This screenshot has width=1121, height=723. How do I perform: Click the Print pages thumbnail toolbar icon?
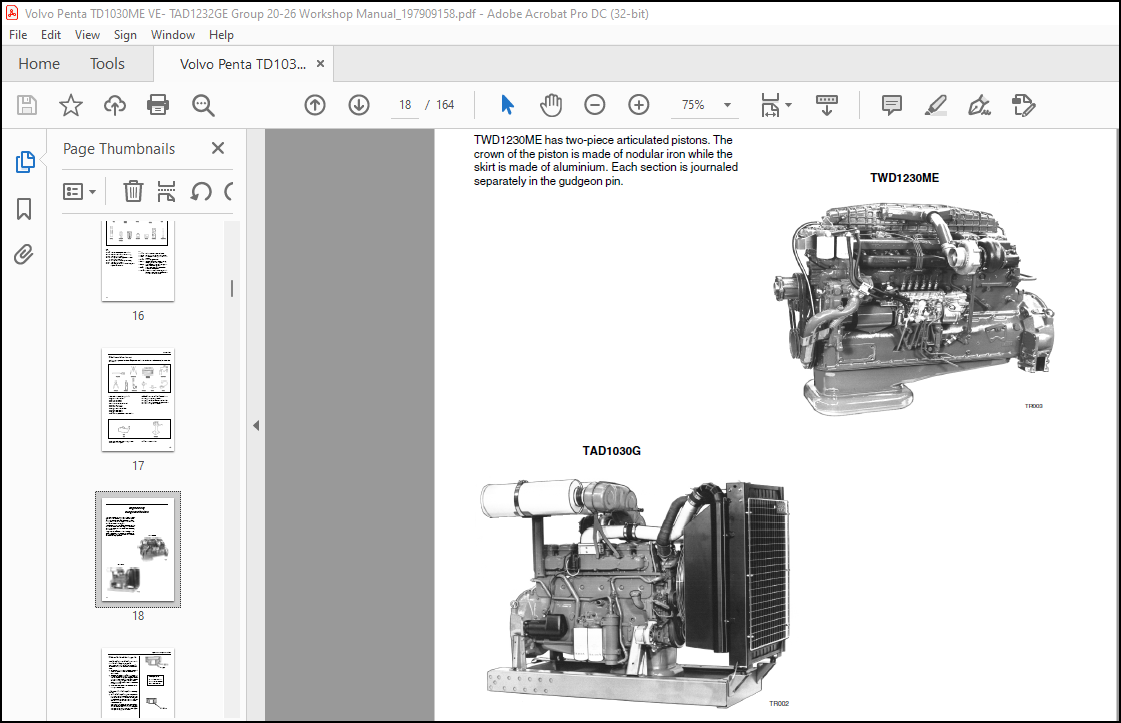point(167,192)
